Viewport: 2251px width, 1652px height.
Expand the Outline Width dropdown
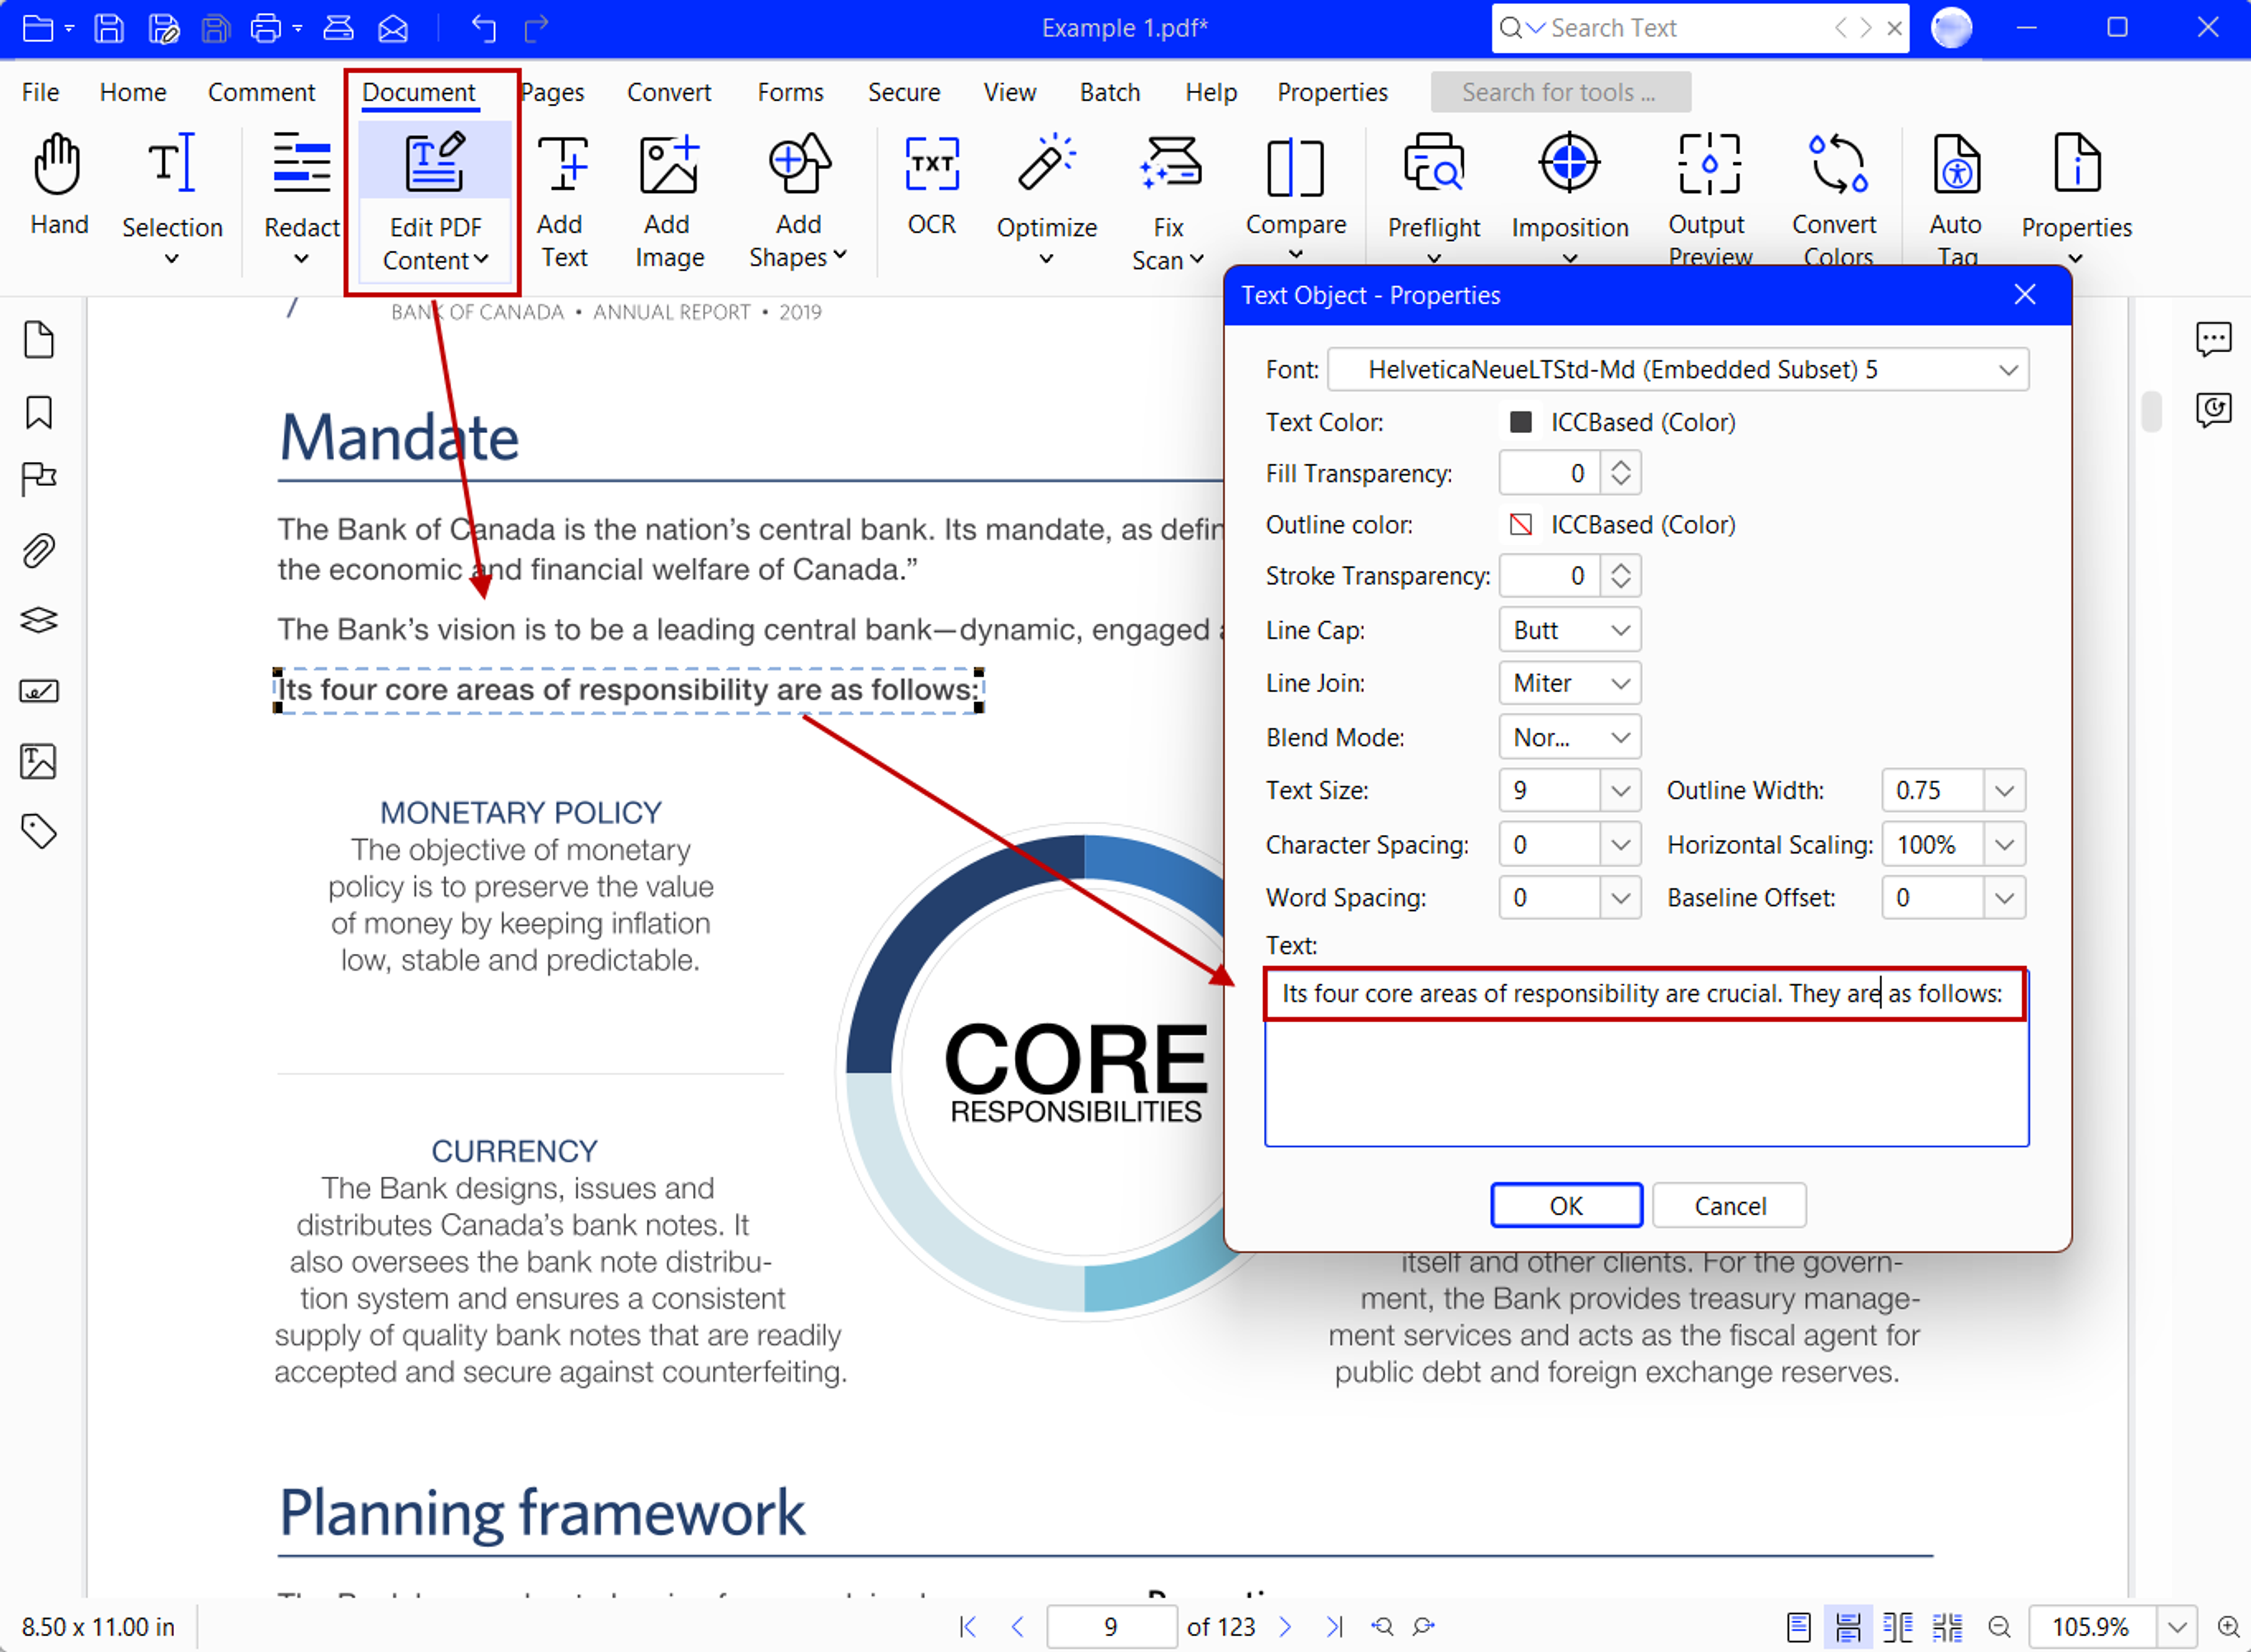point(2005,791)
